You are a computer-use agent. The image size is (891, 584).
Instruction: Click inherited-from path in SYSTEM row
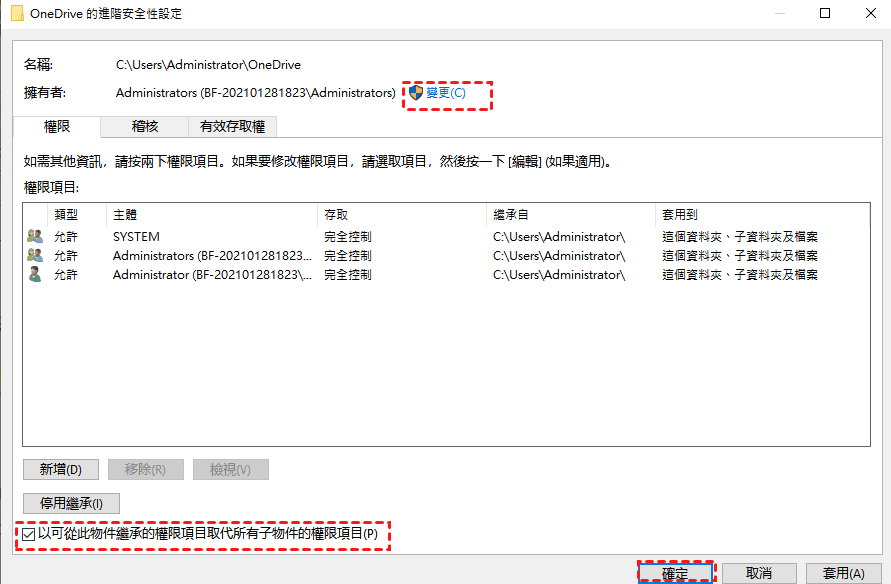(559, 236)
